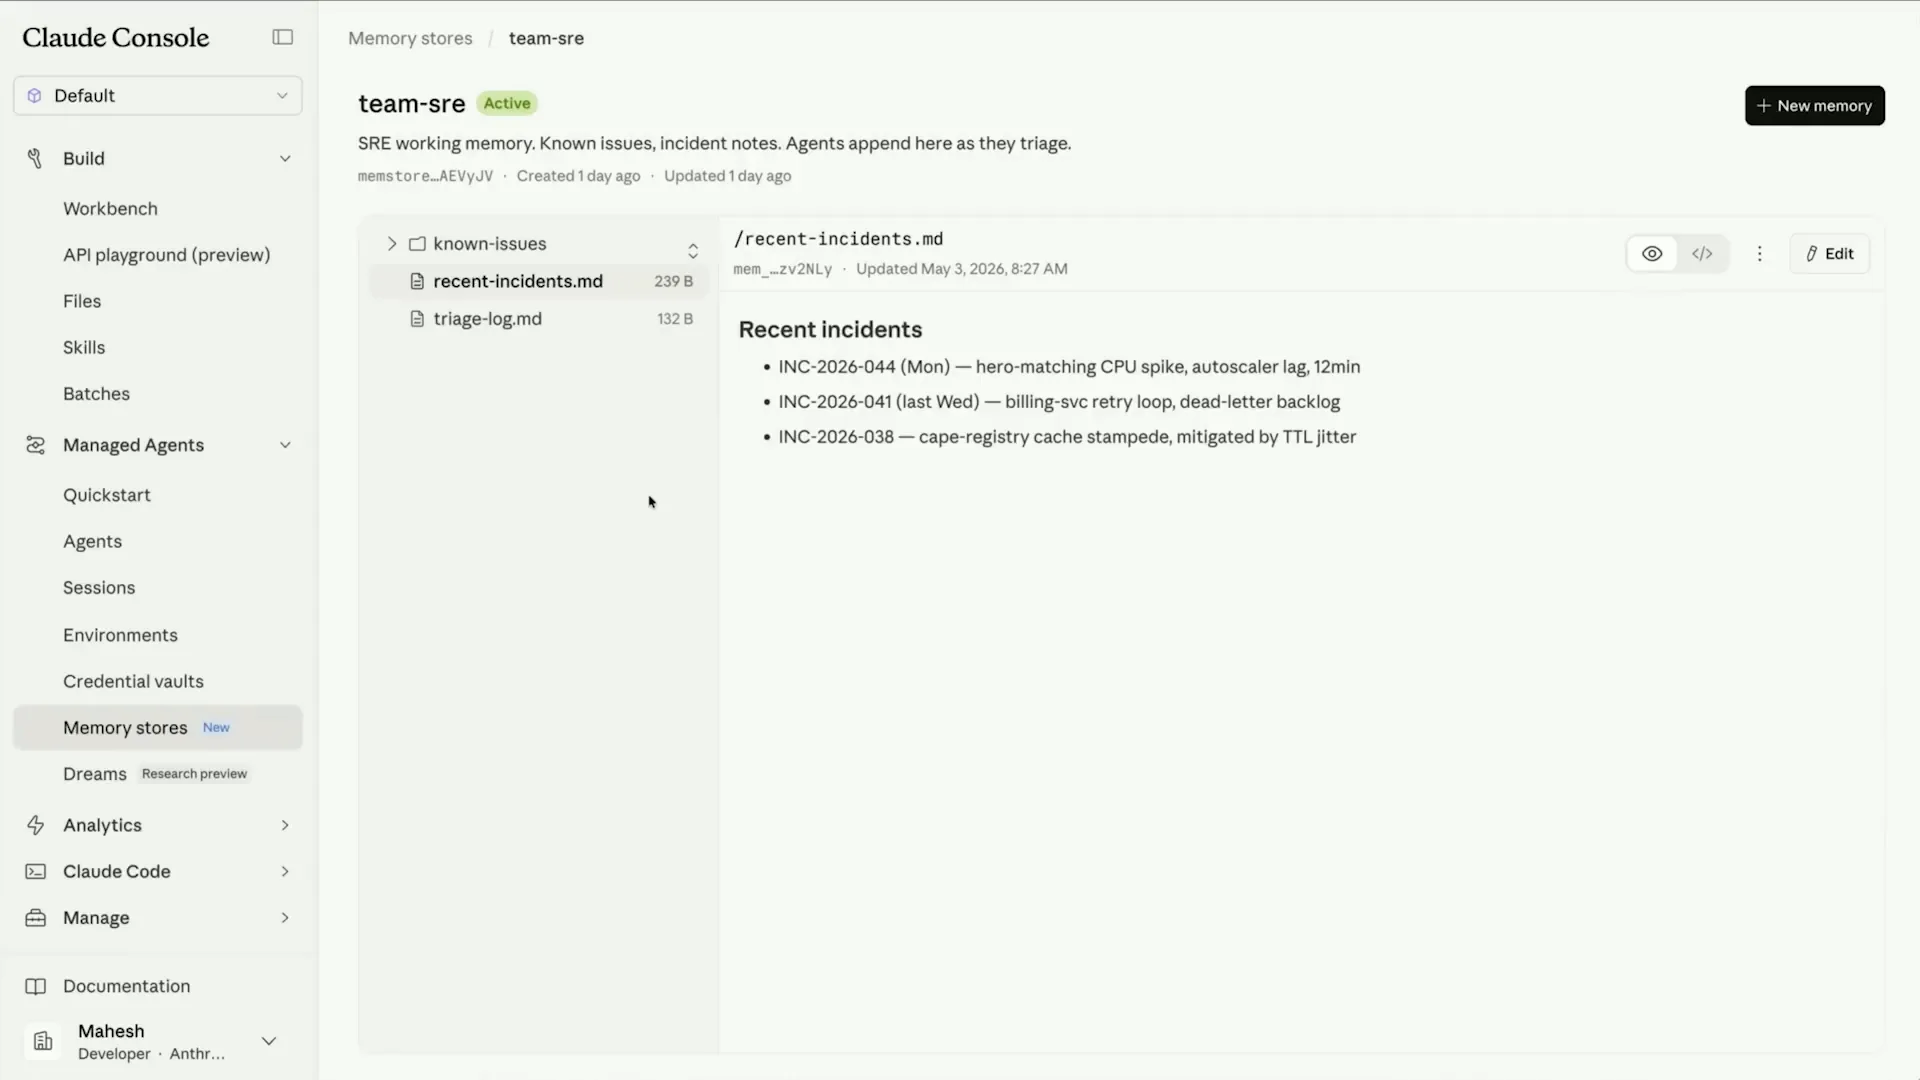
Task: Open Sessions page
Action: [x=99, y=588]
